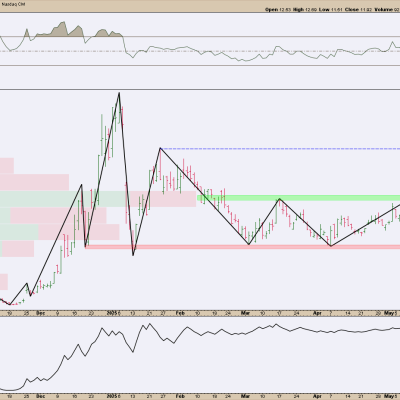Click the longest pink volume profile bar

[x=98, y=199]
